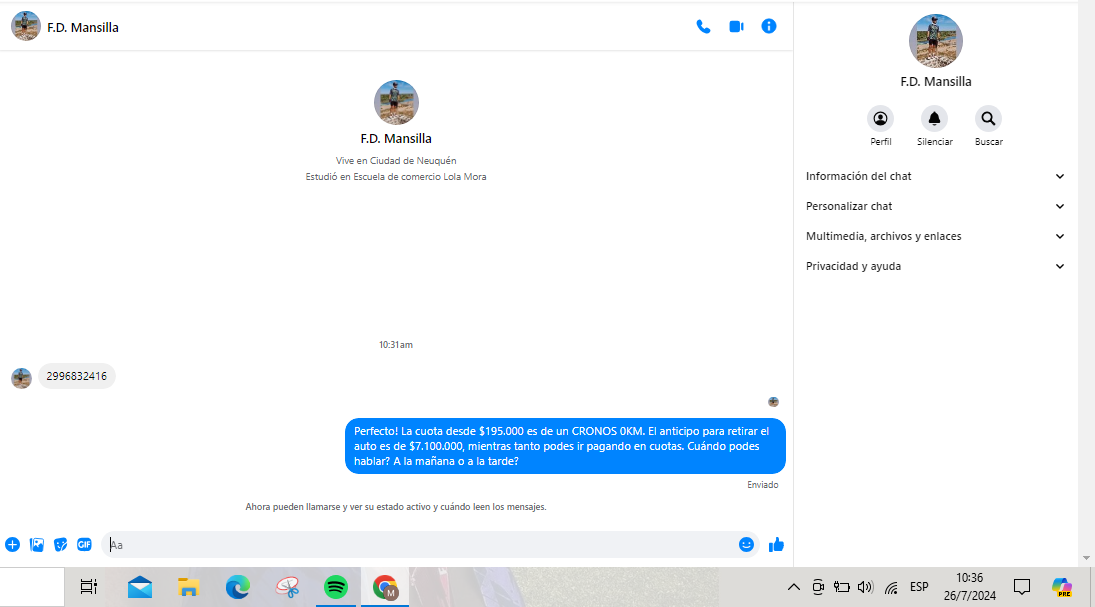Viewport: 1095px width, 607px height.
Task: Open F.D. Mansilla name in chat header
Action: 83,28
